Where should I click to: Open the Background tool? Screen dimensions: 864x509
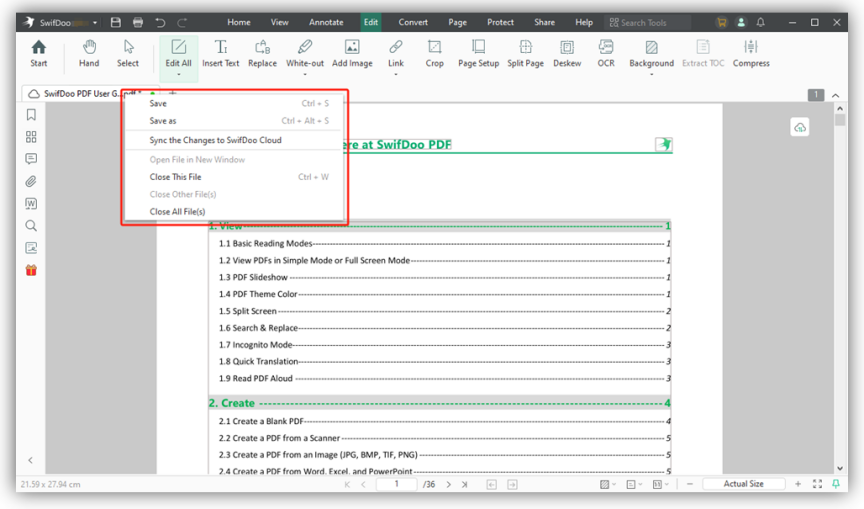[651, 53]
